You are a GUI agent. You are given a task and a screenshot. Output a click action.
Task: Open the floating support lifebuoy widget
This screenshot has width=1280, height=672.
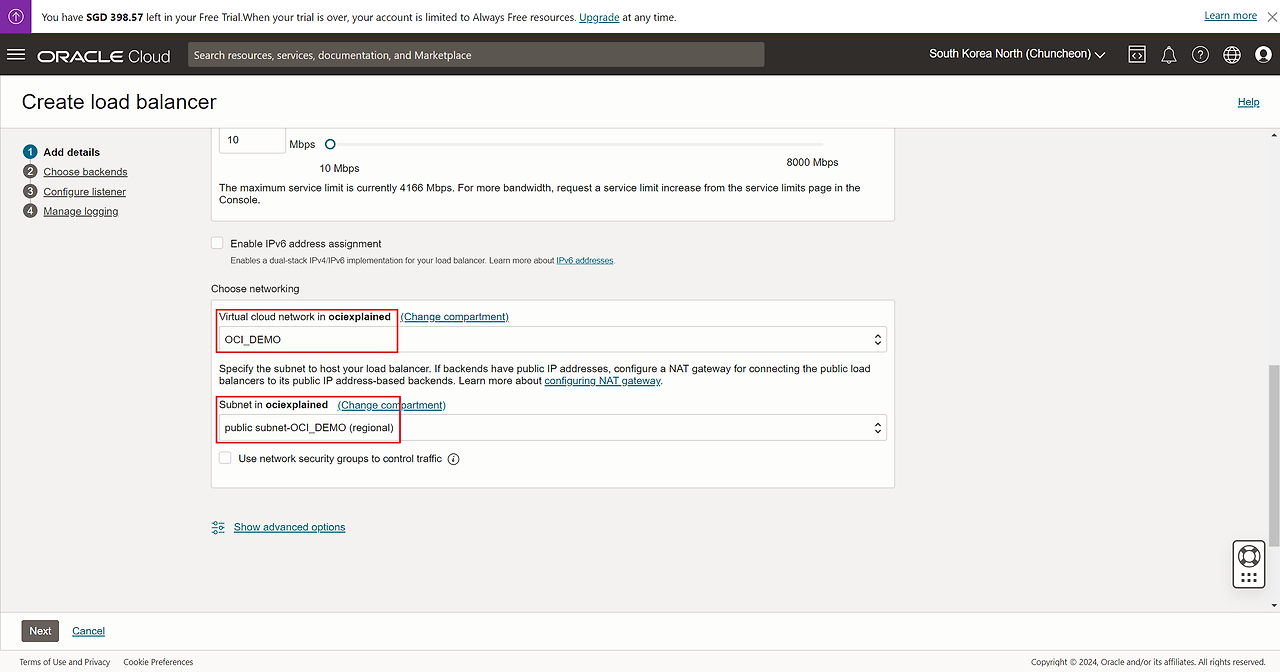tap(1248, 556)
